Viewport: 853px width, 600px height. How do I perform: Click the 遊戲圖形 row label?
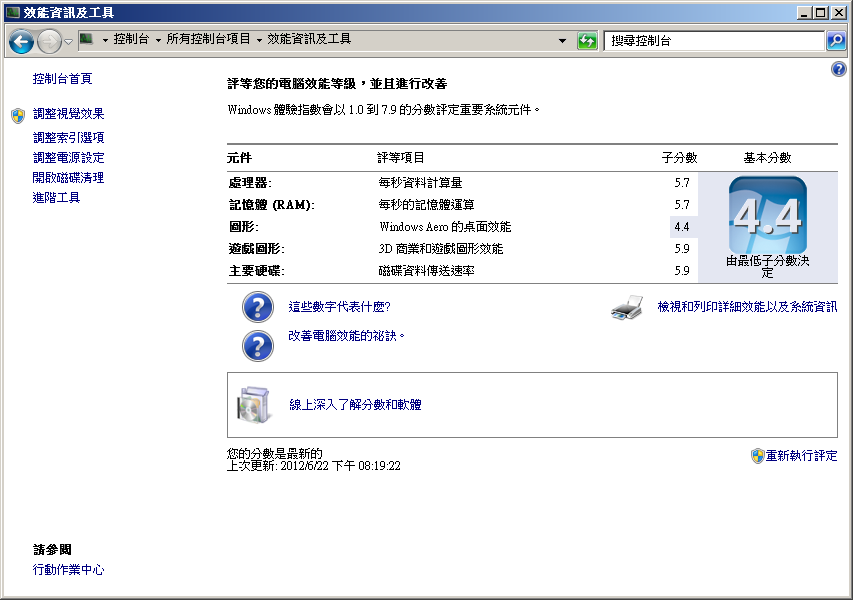(x=256, y=249)
